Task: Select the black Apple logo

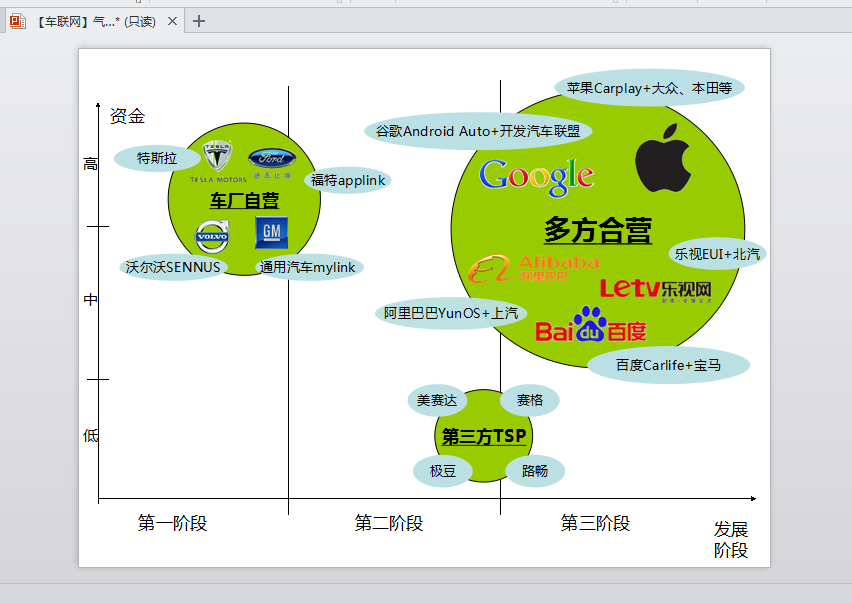Action: click(663, 158)
